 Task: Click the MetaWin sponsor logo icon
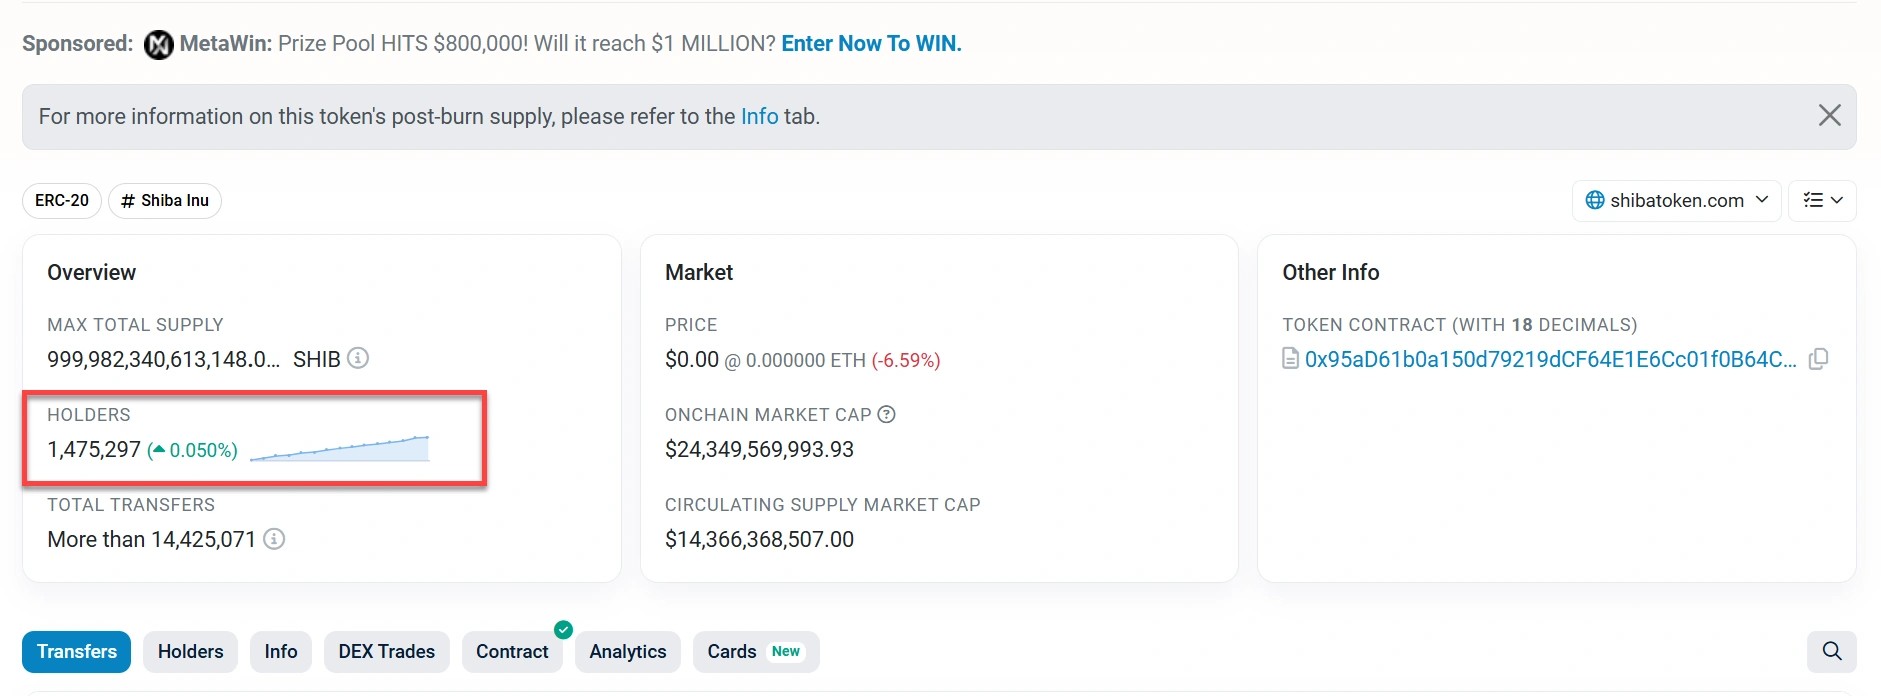[158, 44]
